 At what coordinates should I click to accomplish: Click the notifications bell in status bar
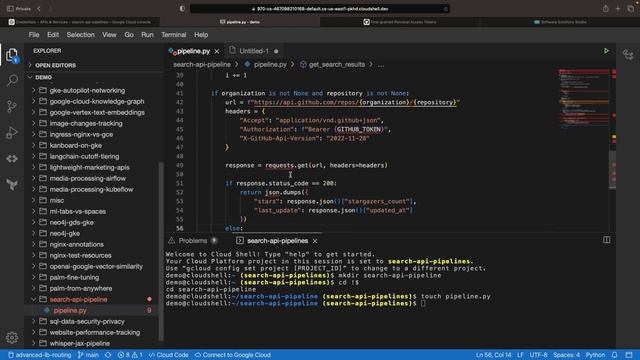(x=614, y=355)
